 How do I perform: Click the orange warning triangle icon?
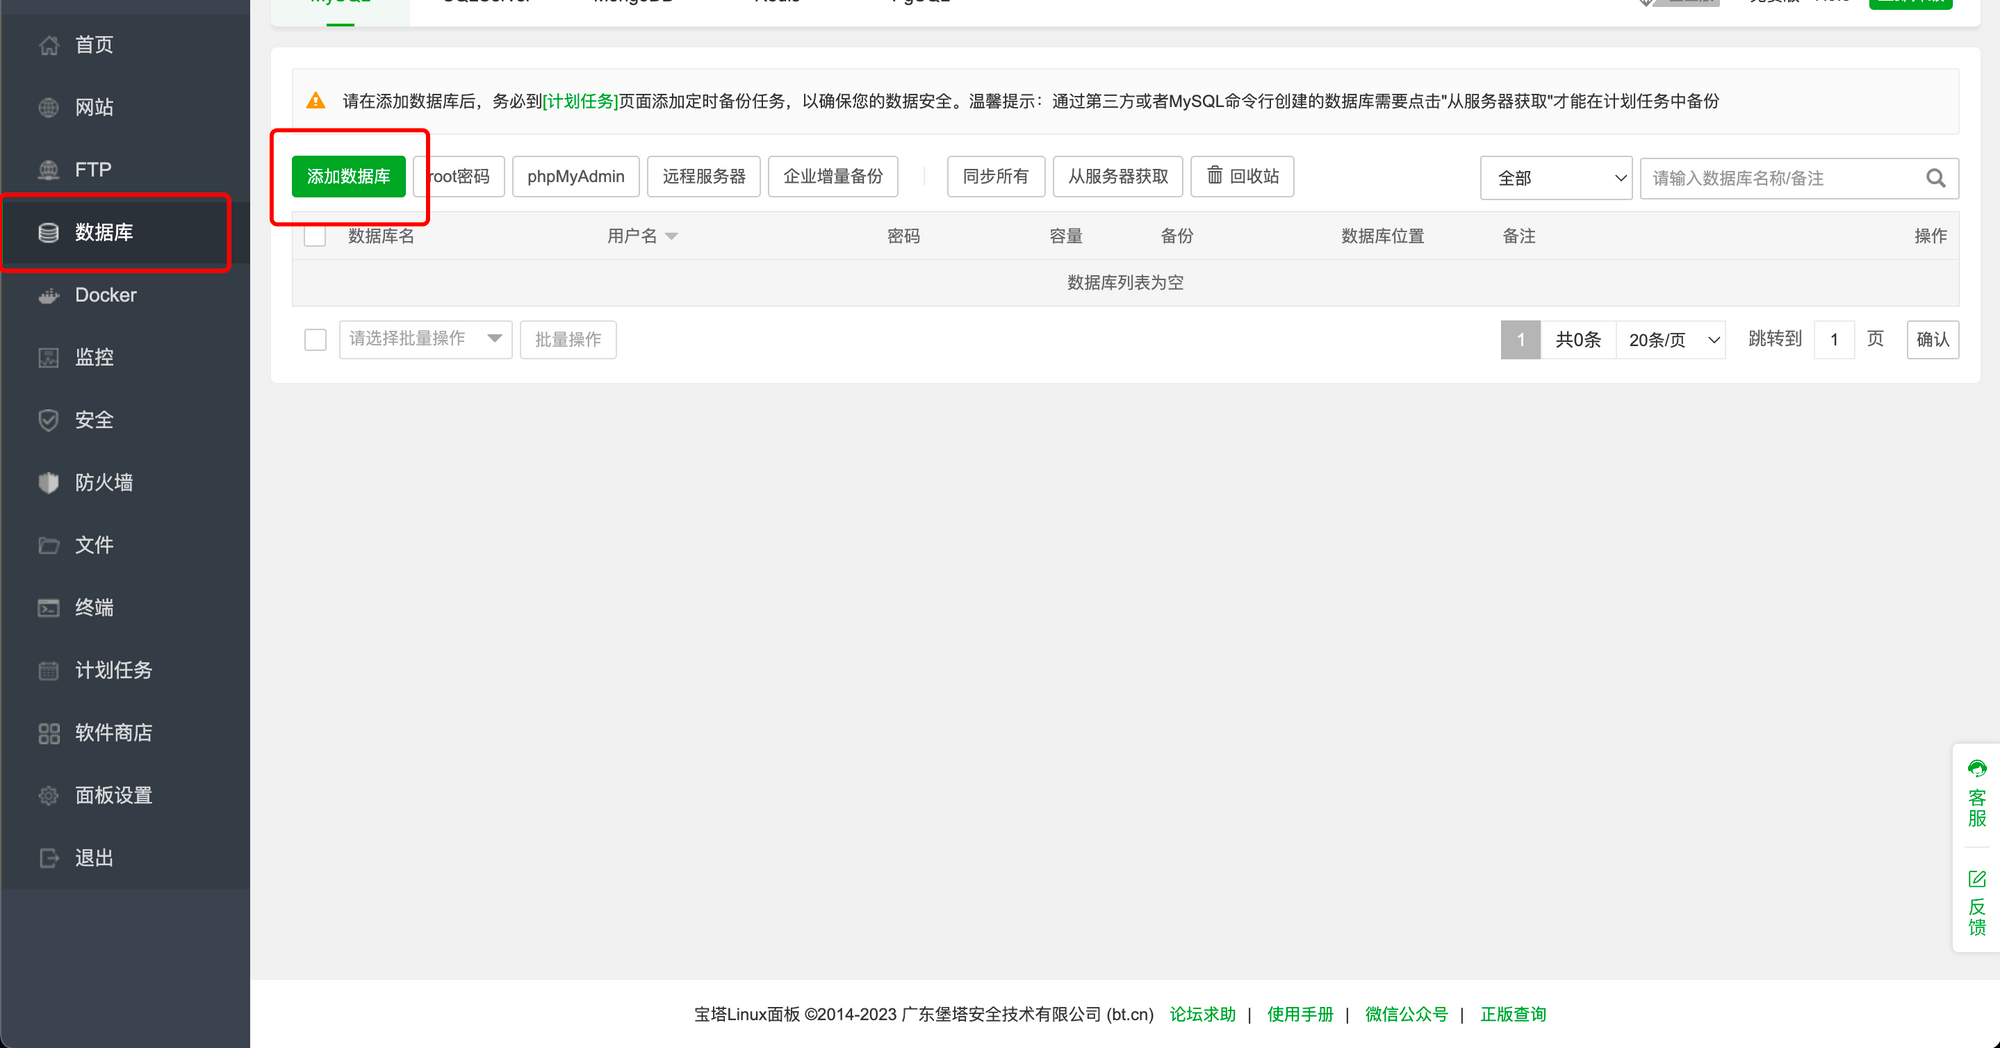(x=316, y=101)
